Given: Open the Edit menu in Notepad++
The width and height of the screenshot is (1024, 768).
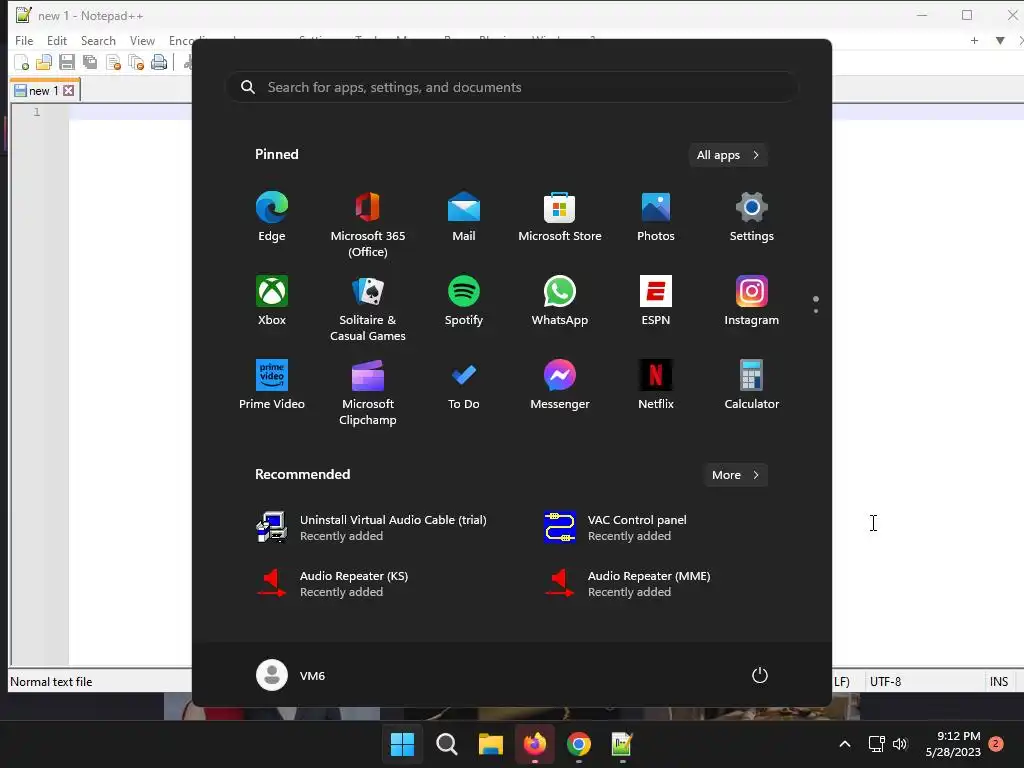Looking at the screenshot, I should tap(57, 40).
